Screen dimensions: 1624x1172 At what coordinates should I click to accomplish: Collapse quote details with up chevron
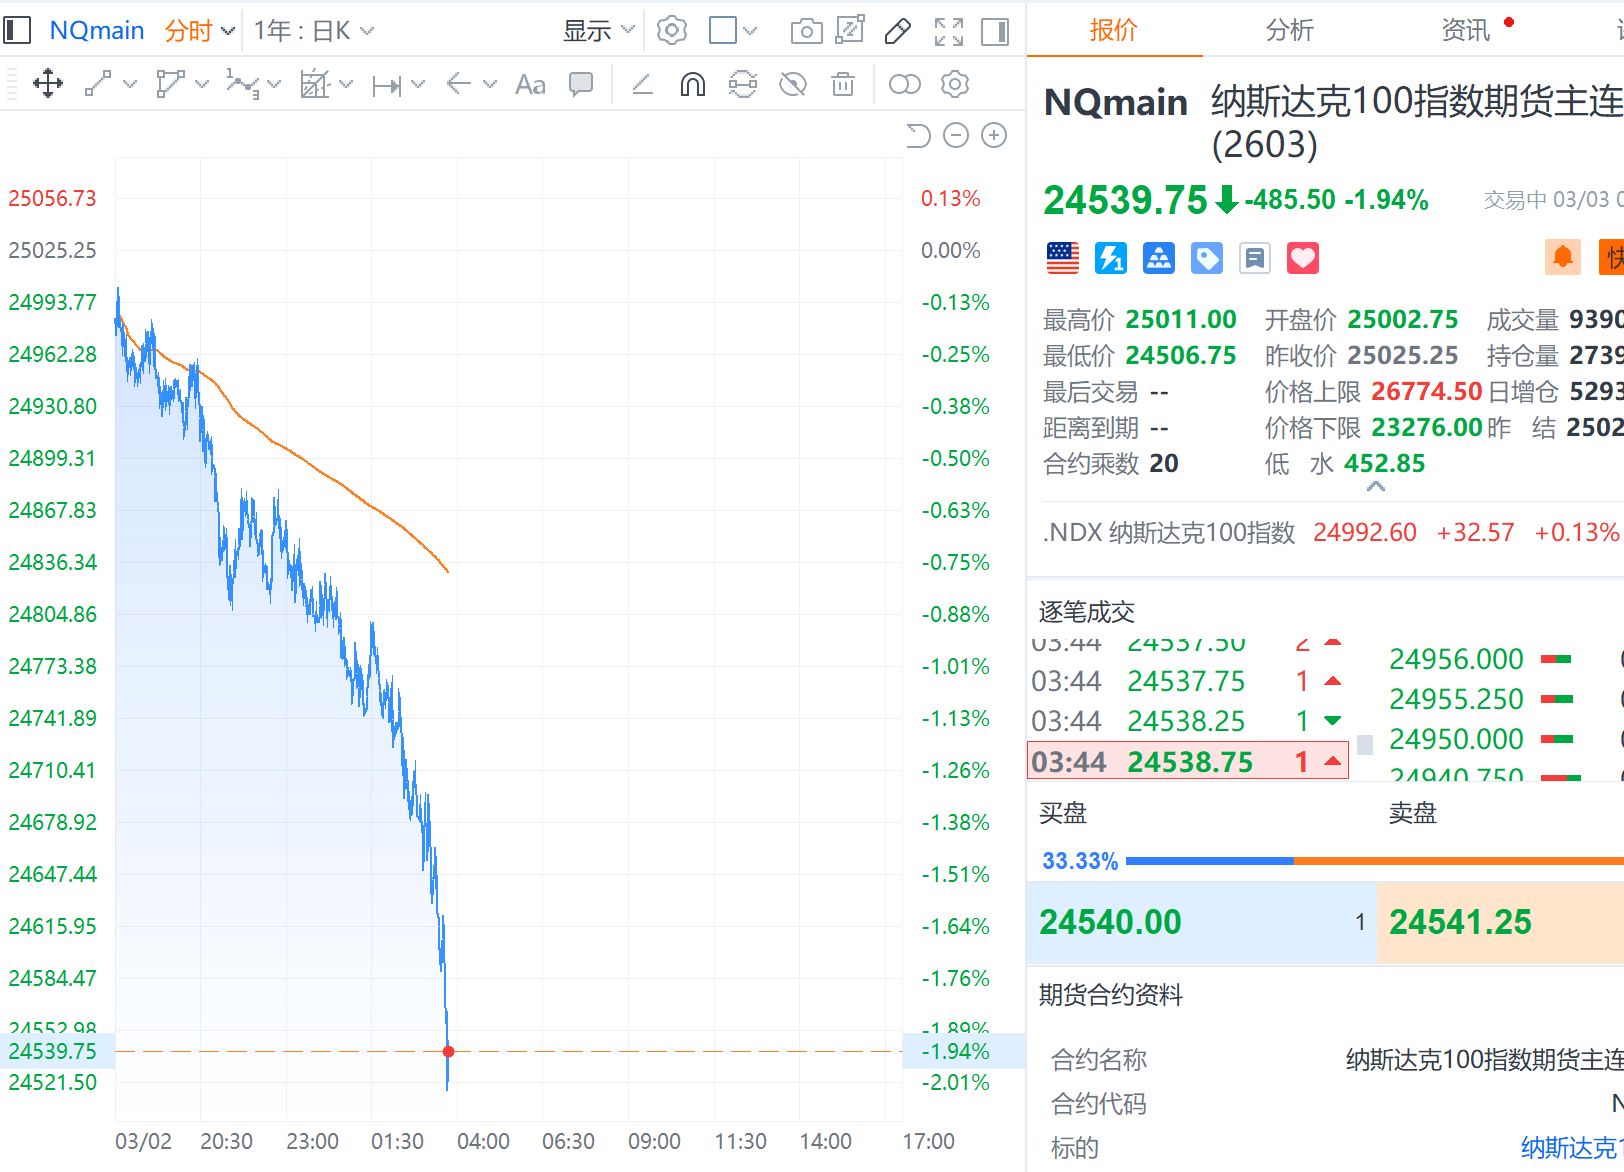(1376, 487)
